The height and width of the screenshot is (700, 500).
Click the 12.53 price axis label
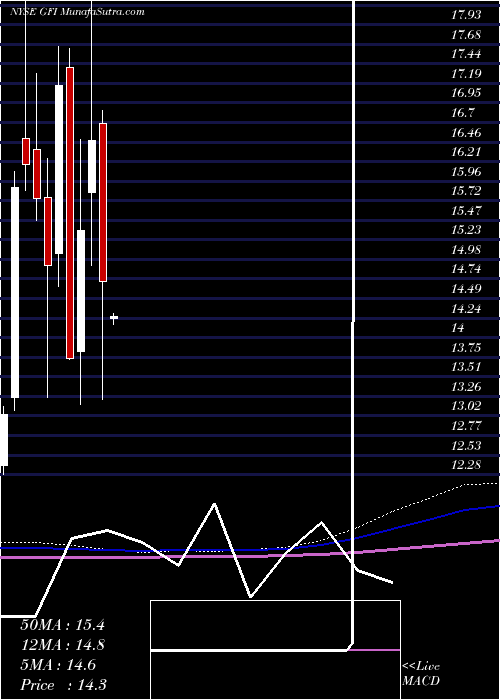[467, 445]
